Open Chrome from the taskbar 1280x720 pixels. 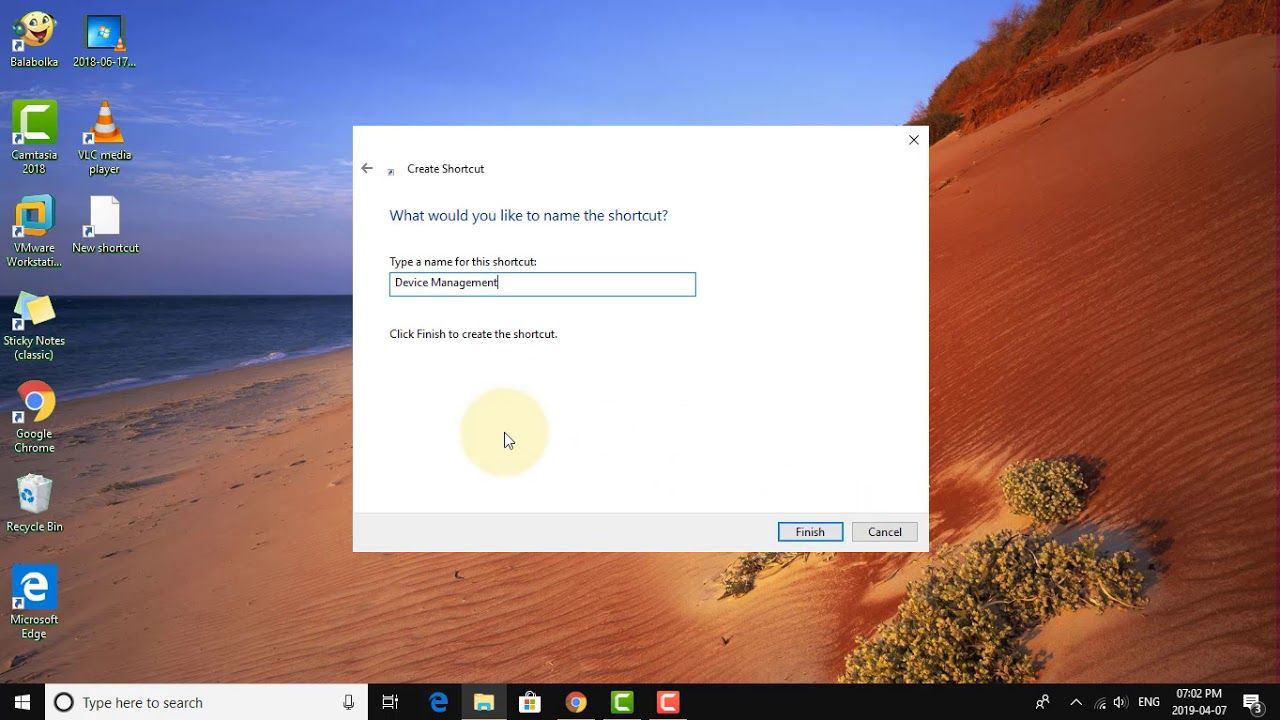(576, 702)
